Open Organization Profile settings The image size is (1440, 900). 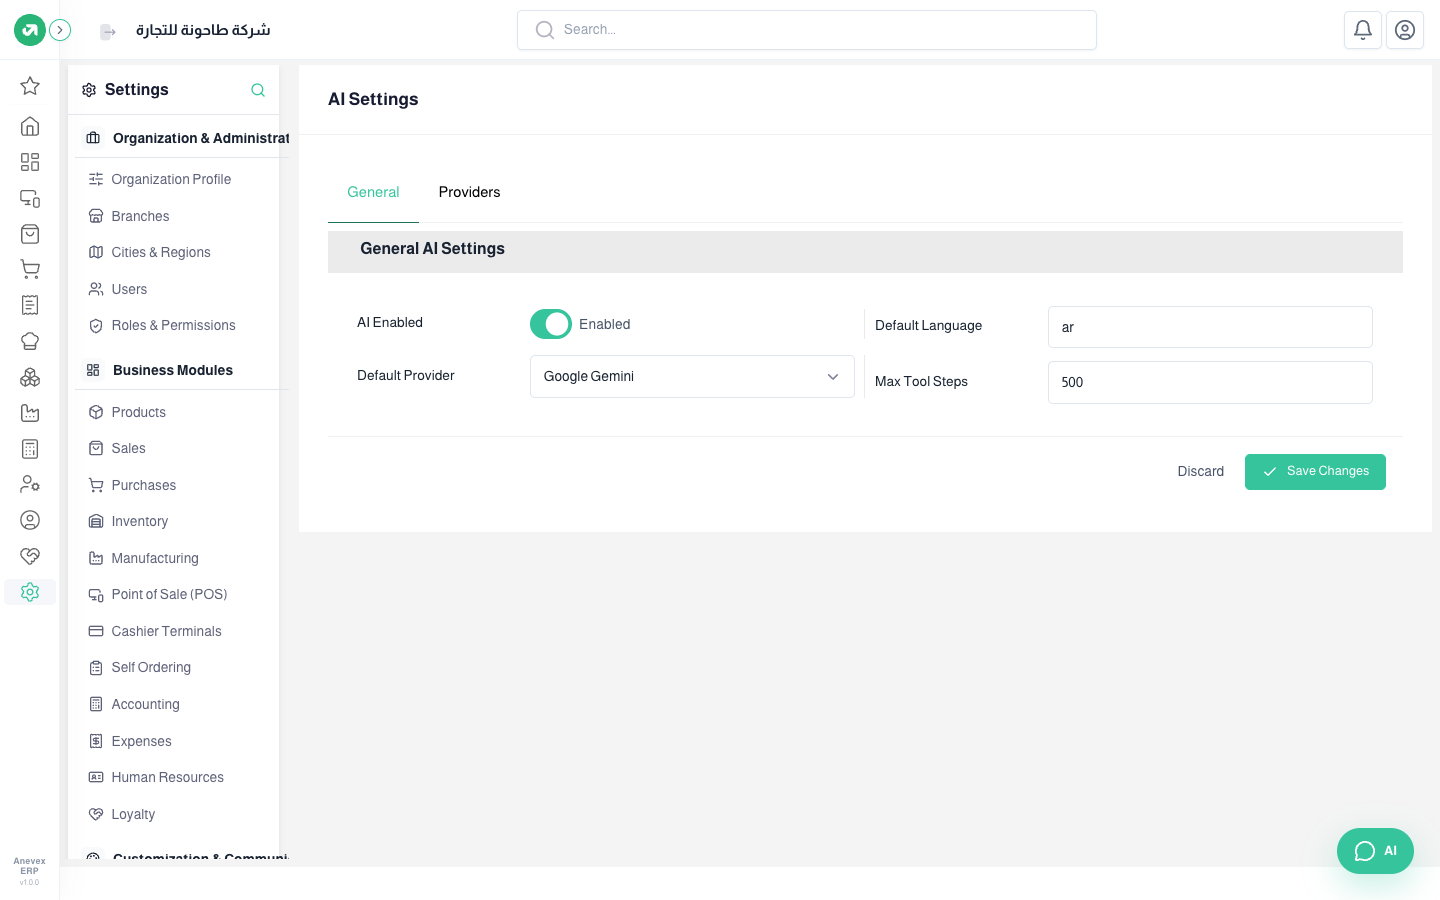pyautogui.click(x=171, y=179)
